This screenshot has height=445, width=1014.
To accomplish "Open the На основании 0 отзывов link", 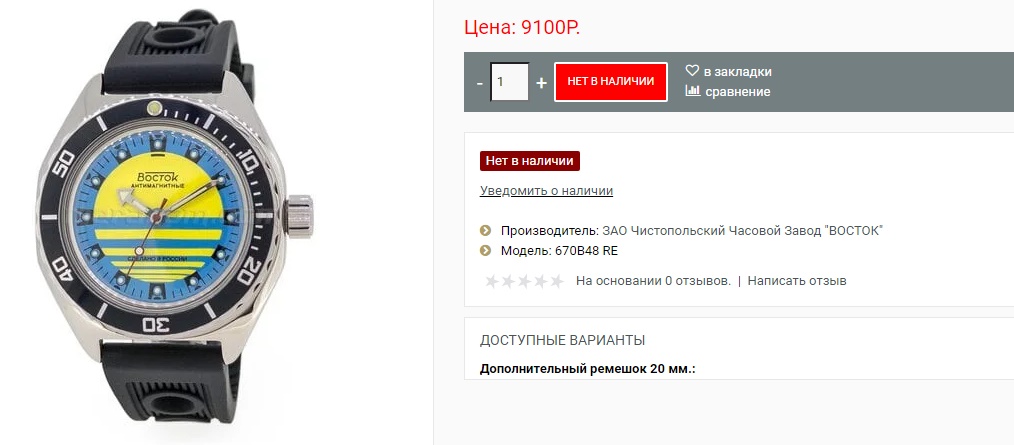I will click(x=653, y=281).
